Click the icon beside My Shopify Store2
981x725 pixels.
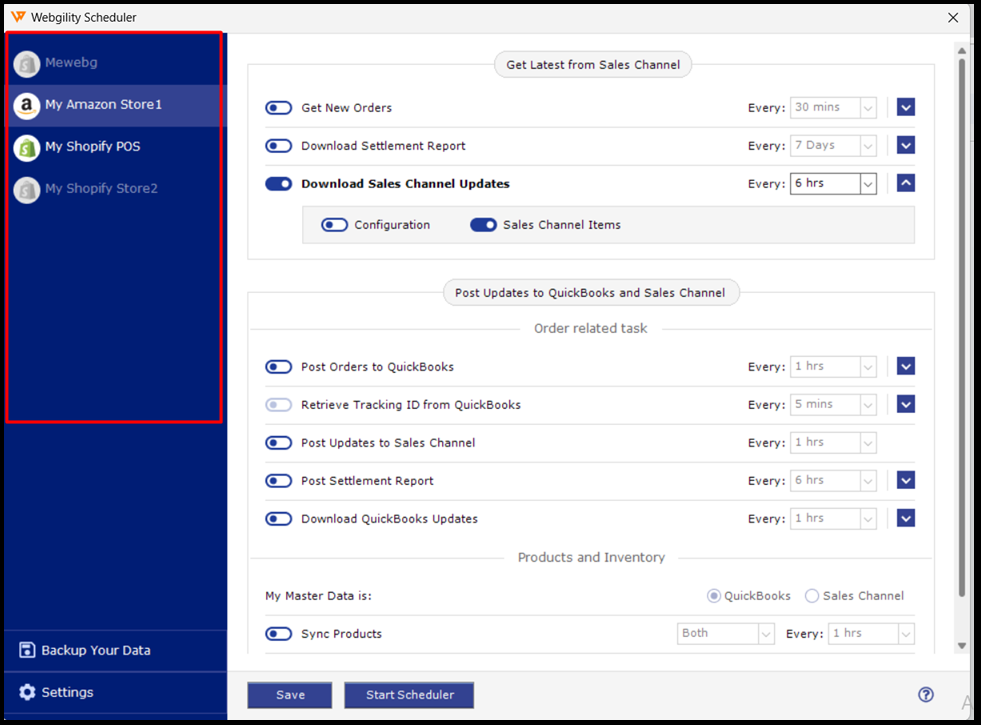26,188
